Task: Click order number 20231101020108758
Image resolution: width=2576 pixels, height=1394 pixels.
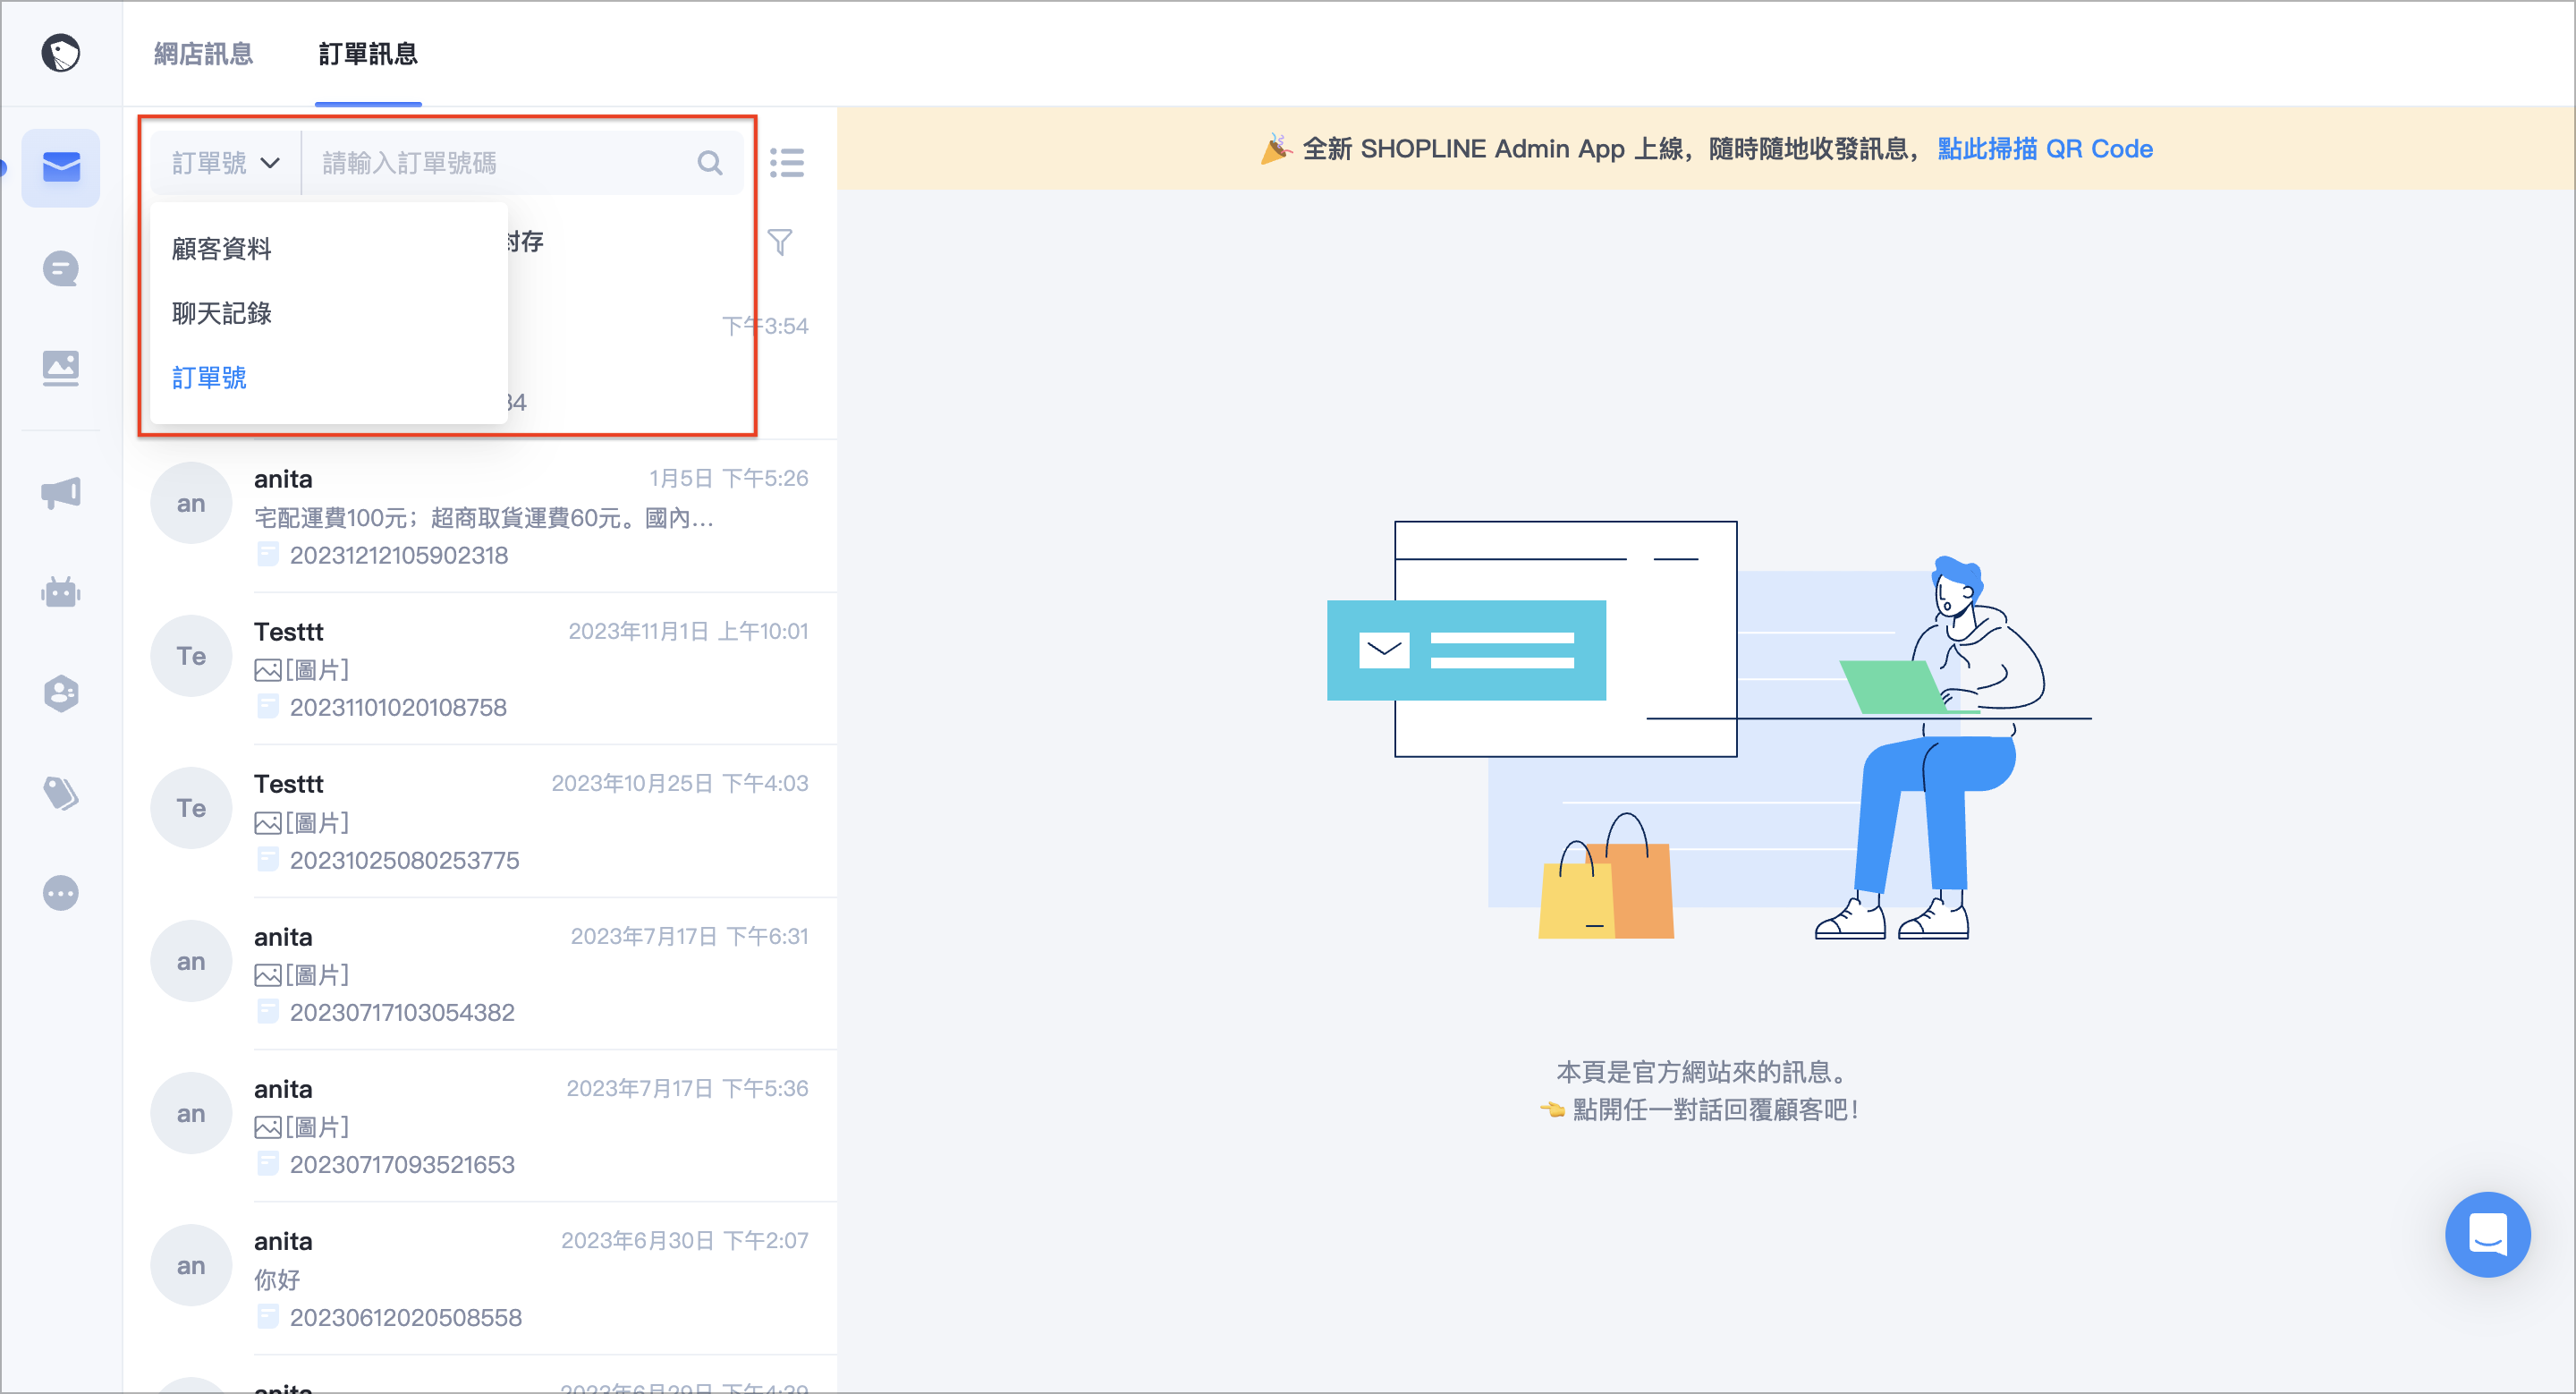Action: coord(398,707)
